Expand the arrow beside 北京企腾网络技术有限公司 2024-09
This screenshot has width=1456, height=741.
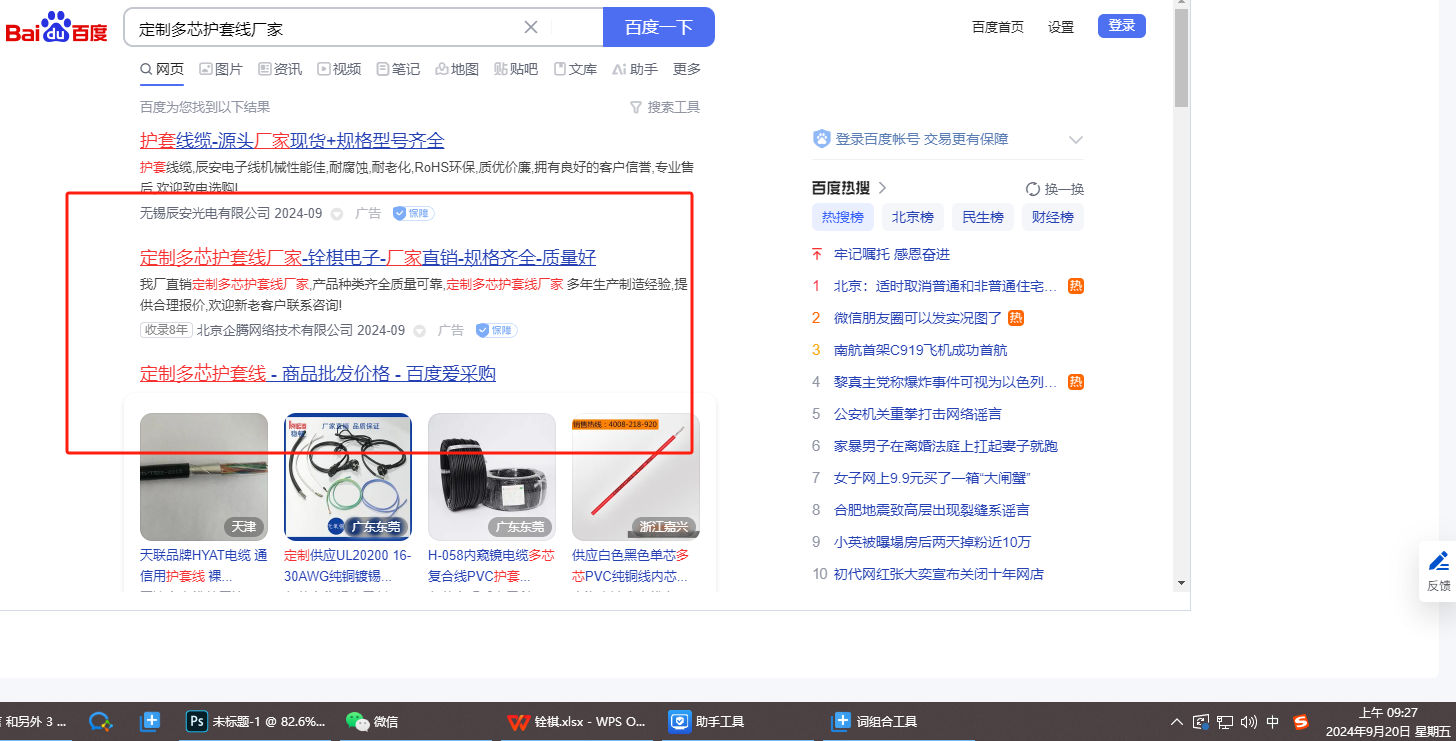tap(420, 331)
